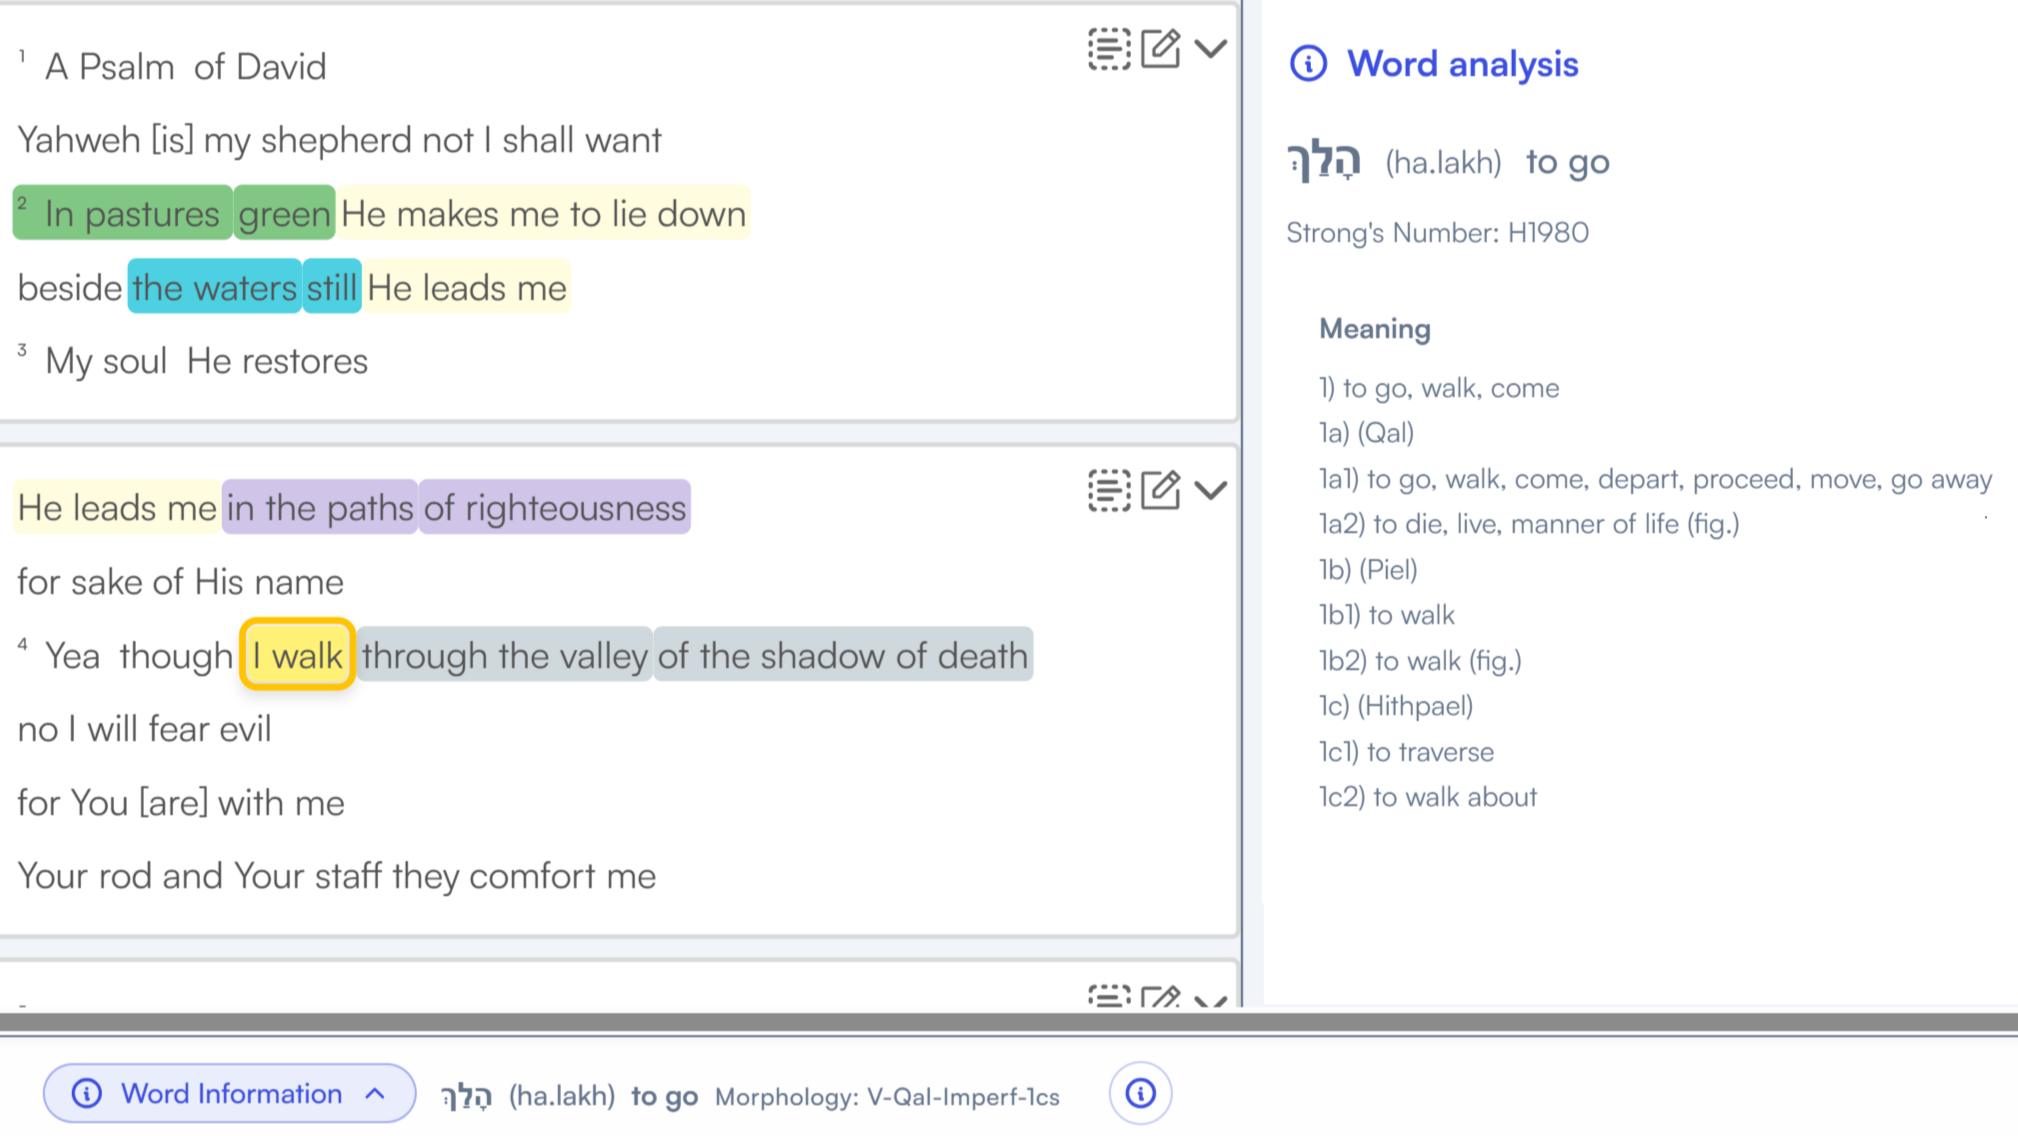Click Strong's Number H1980 entry
The width and height of the screenshot is (2018, 1136).
point(1438,231)
